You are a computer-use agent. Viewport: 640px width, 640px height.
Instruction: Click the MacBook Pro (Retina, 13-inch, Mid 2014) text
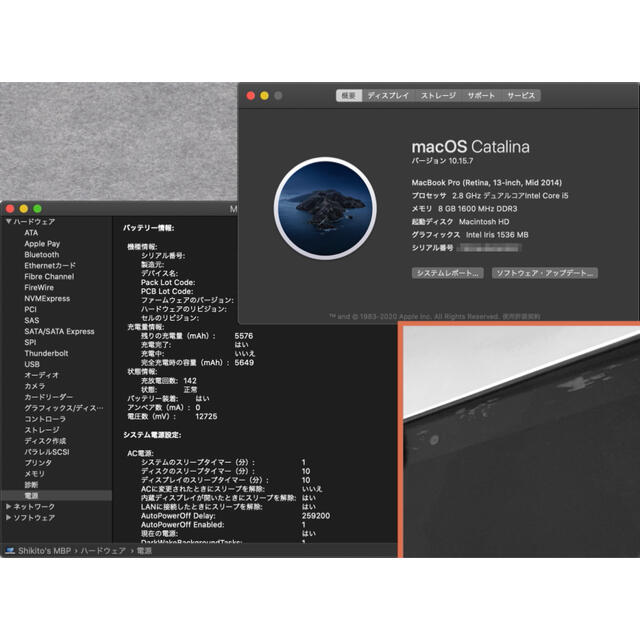pos(487,183)
